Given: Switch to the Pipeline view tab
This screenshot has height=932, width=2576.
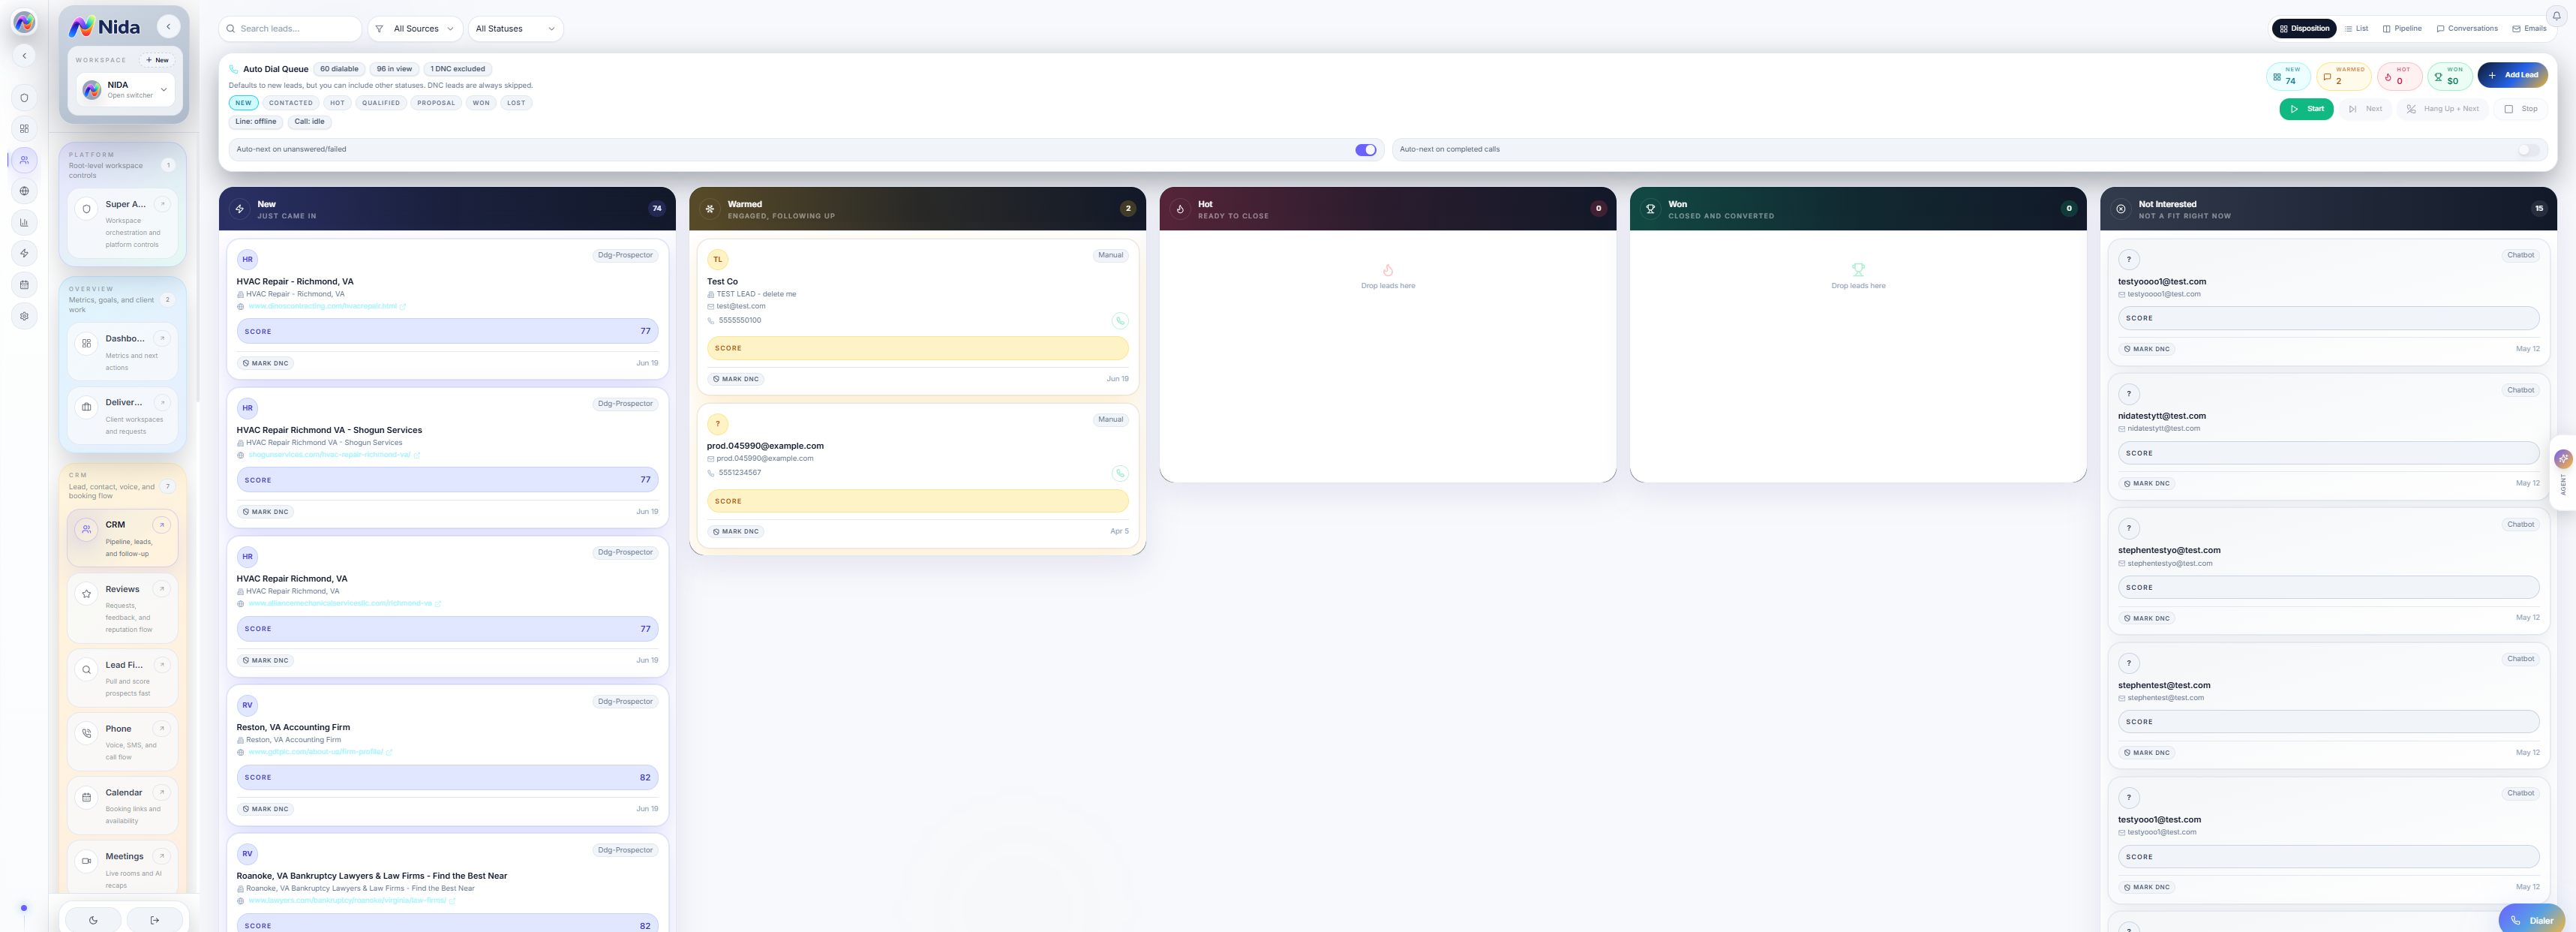Looking at the screenshot, I should click(x=2402, y=29).
